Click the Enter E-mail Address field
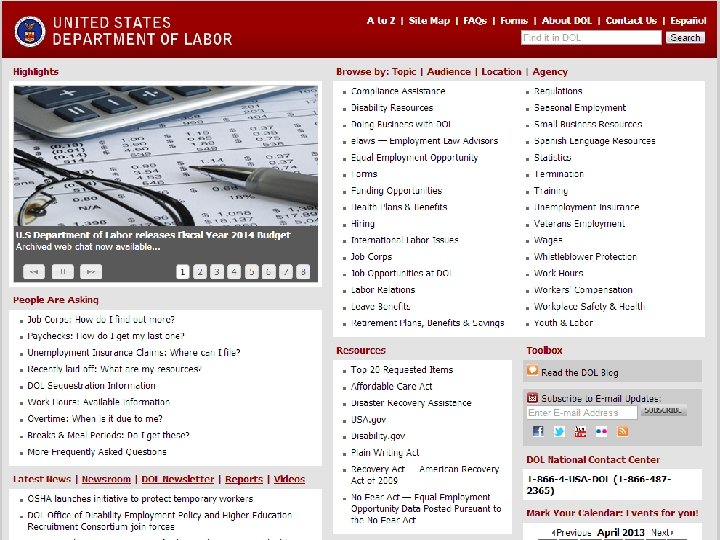 pos(582,412)
